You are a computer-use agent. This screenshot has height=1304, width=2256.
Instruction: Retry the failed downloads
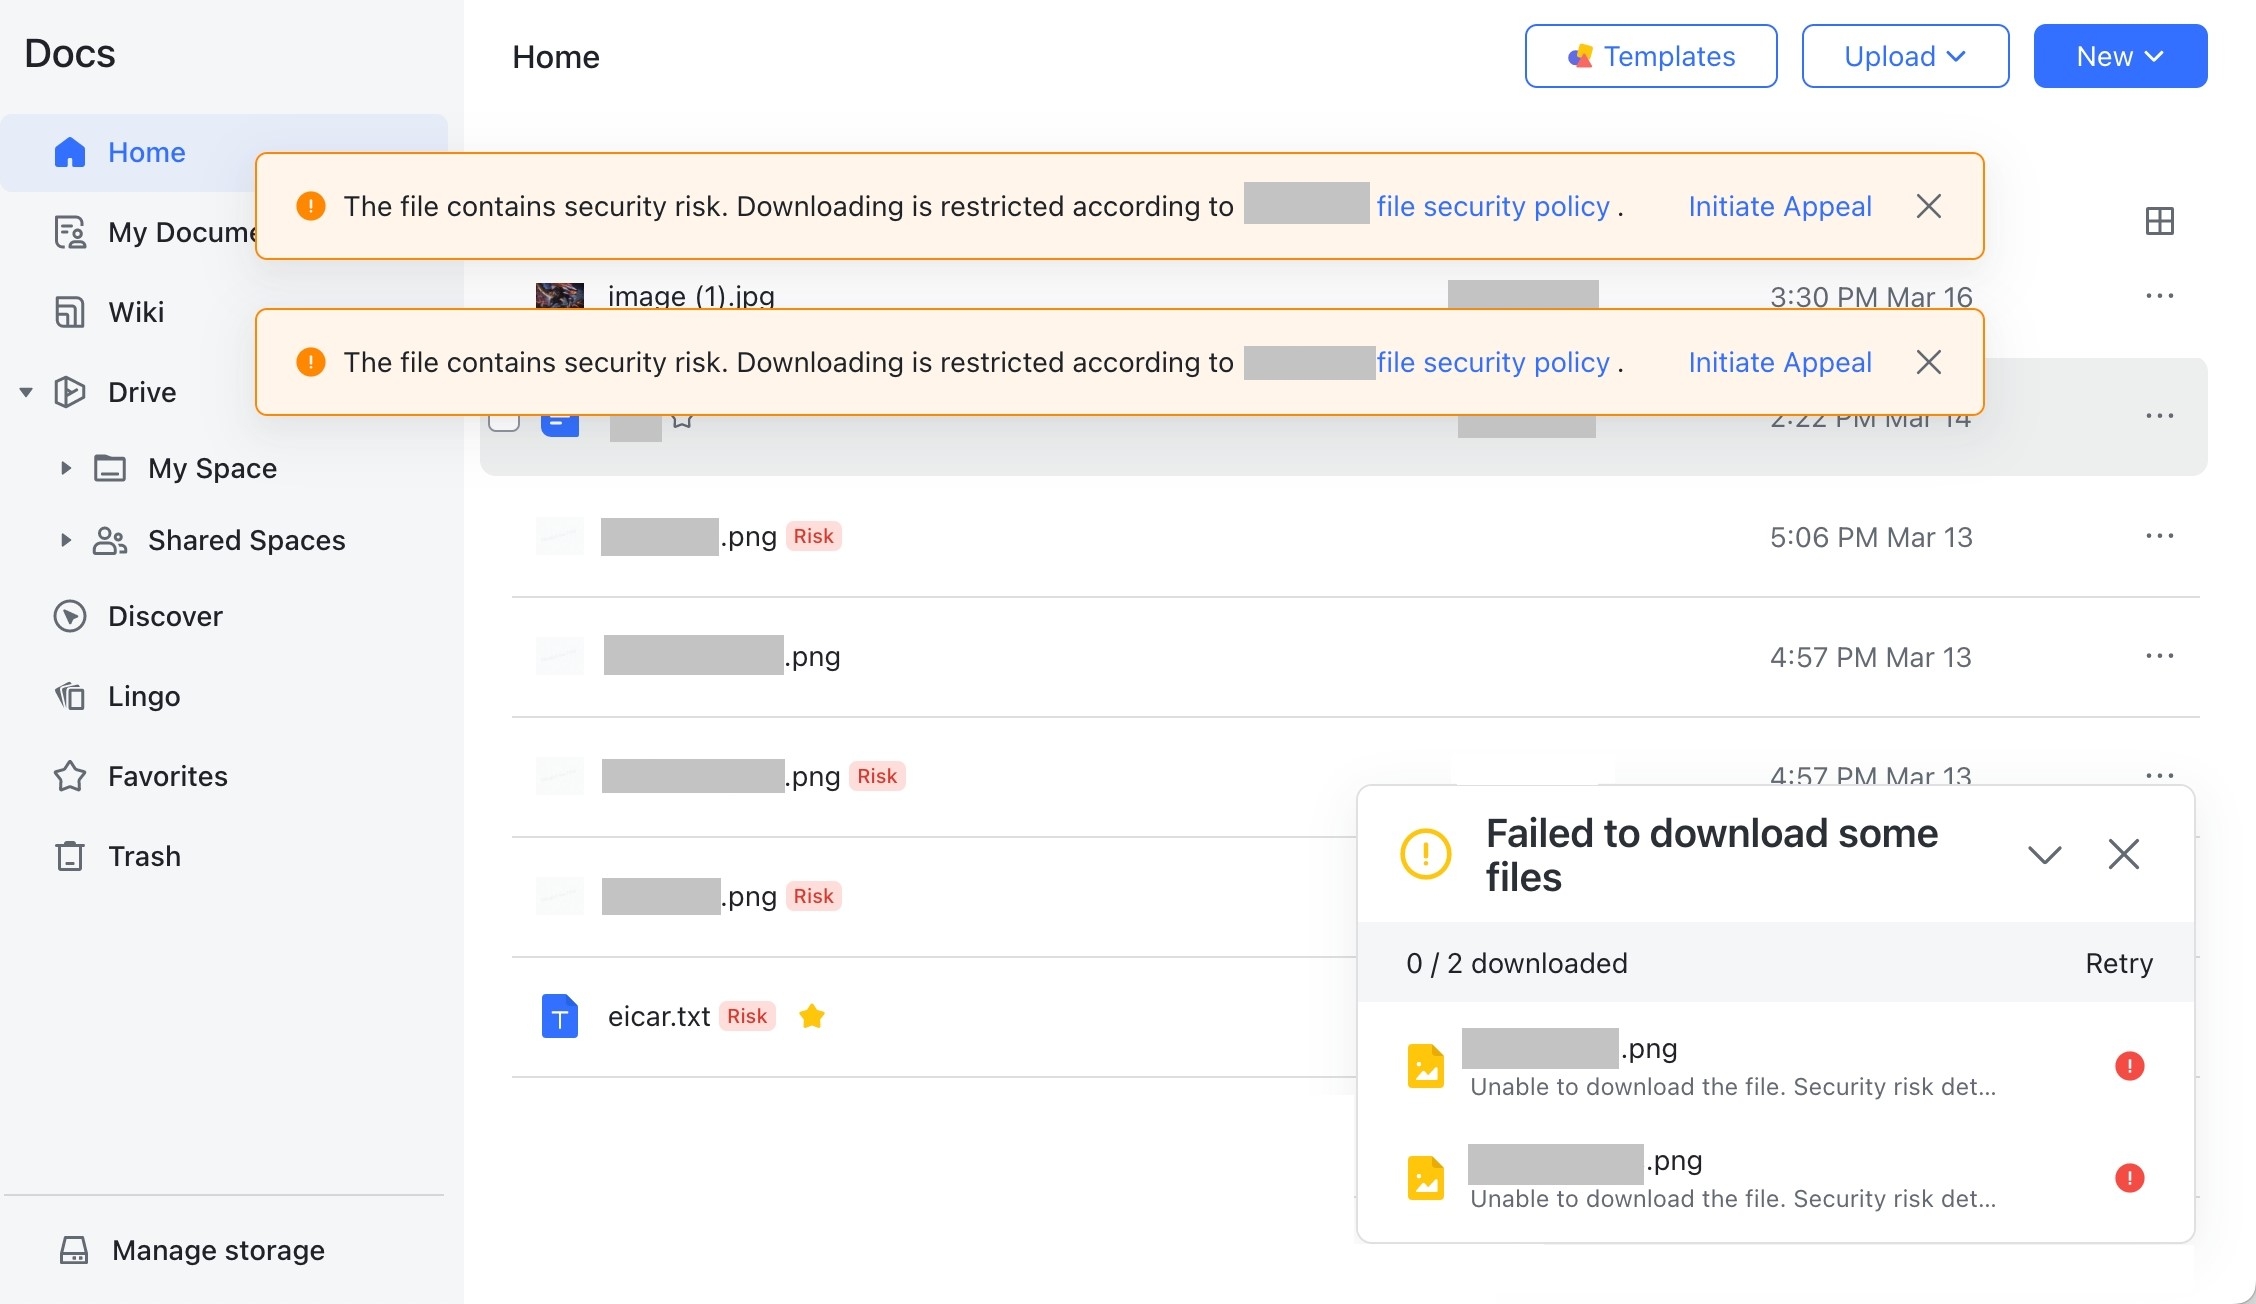tap(2119, 963)
